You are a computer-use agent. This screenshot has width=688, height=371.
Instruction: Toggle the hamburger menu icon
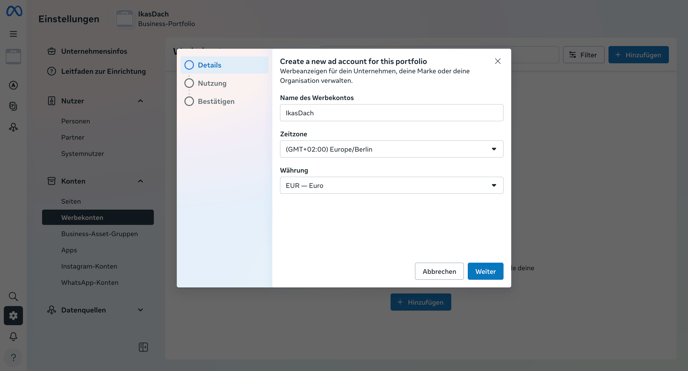click(14, 34)
